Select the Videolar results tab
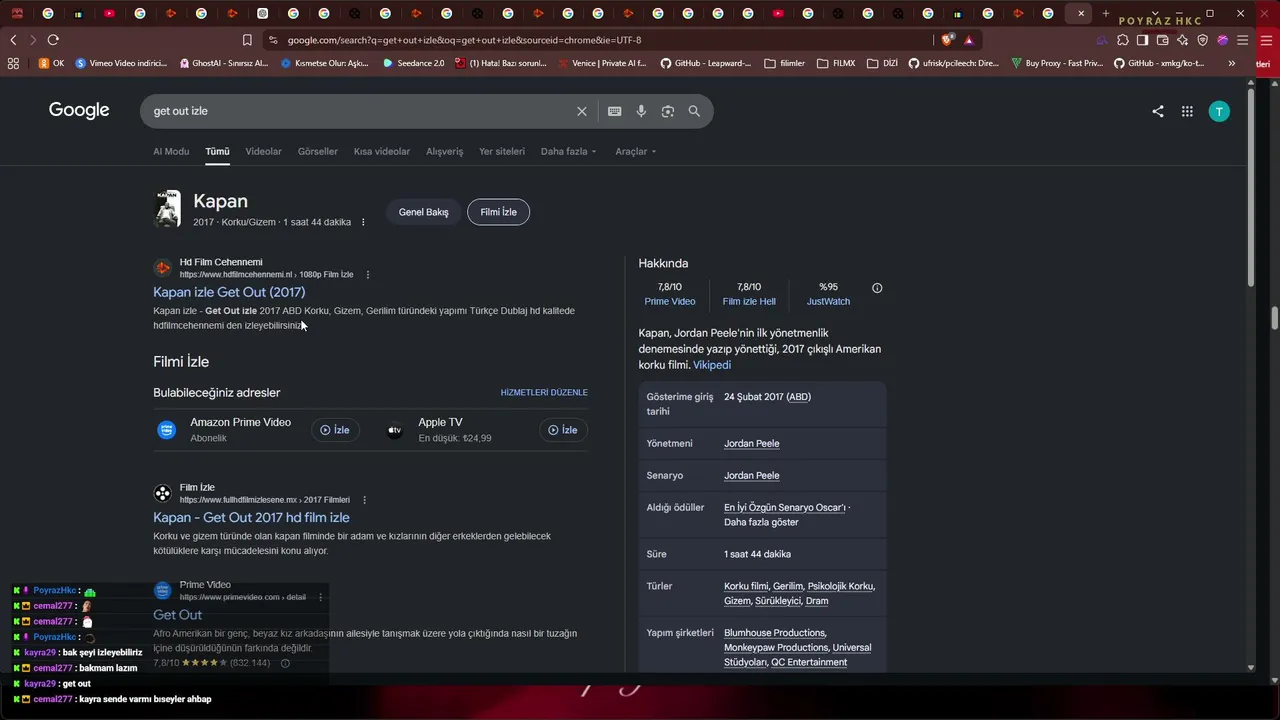 point(264,152)
